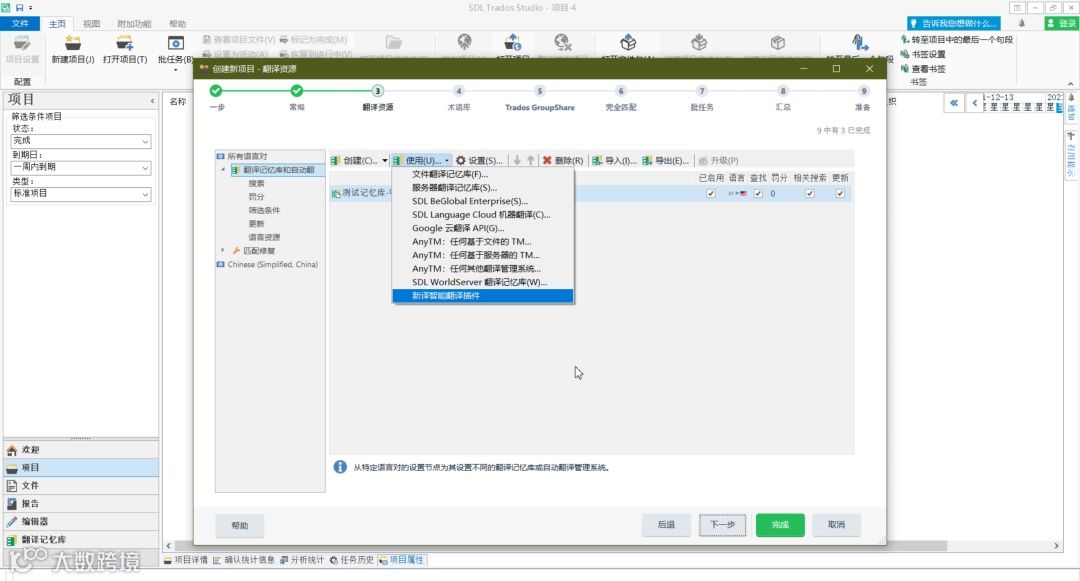The width and height of the screenshot is (1080, 581).
Task: Click the Tell me what you want search box
Action: (953, 23)
